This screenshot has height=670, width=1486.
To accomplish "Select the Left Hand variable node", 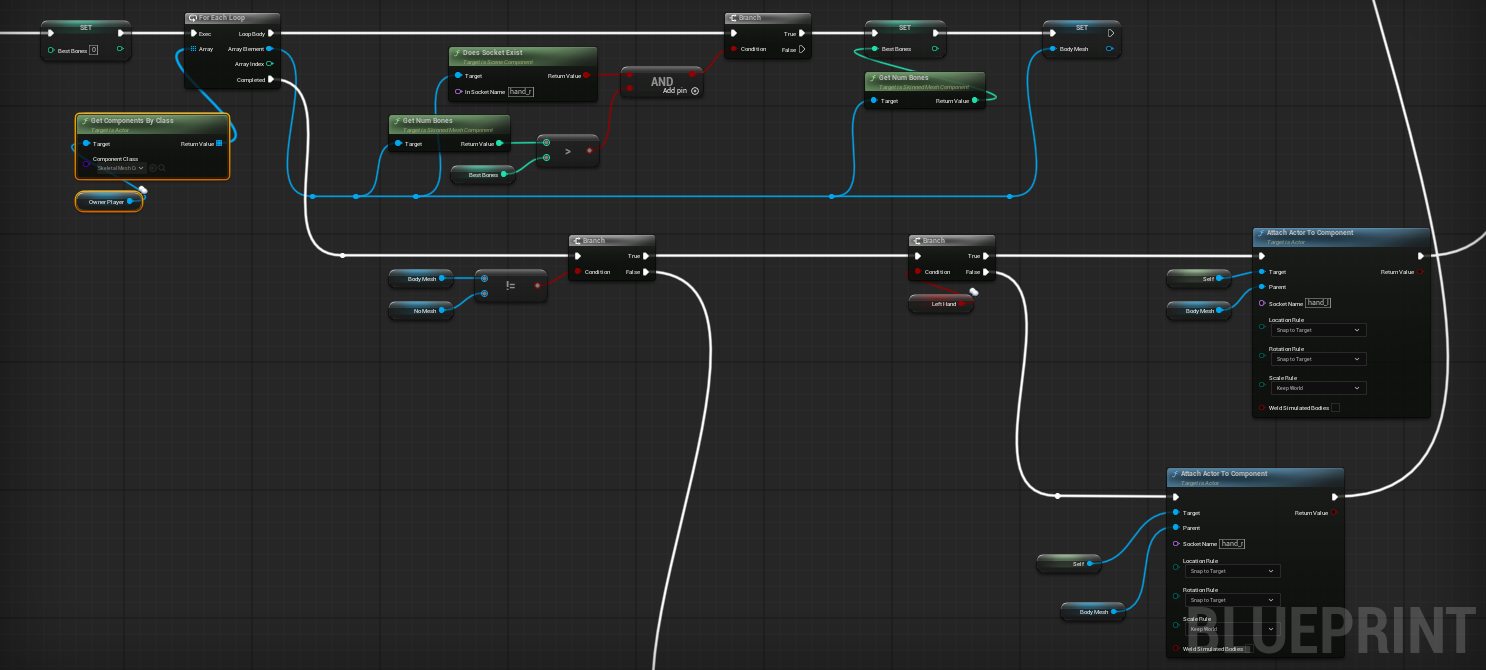I will [x=942, y=304].
